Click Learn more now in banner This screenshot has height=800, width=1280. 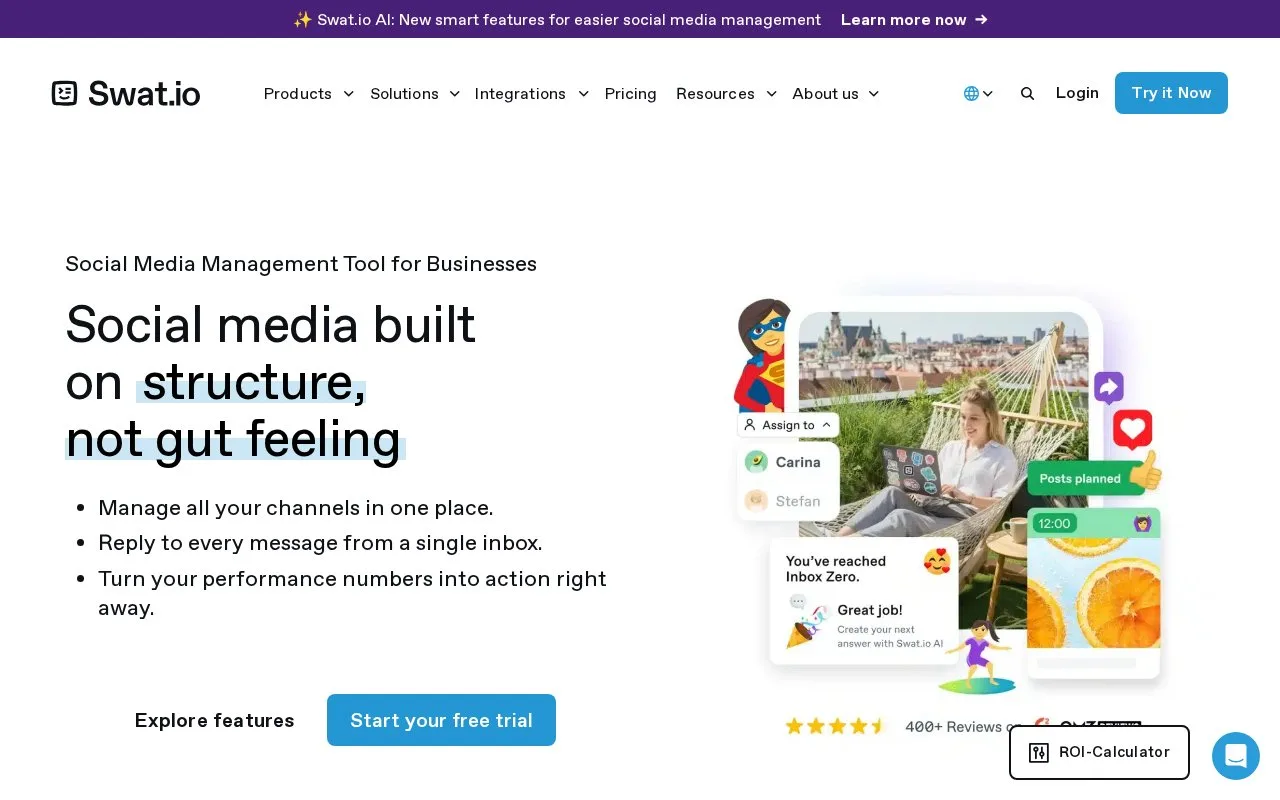click(x=914, y=19)
